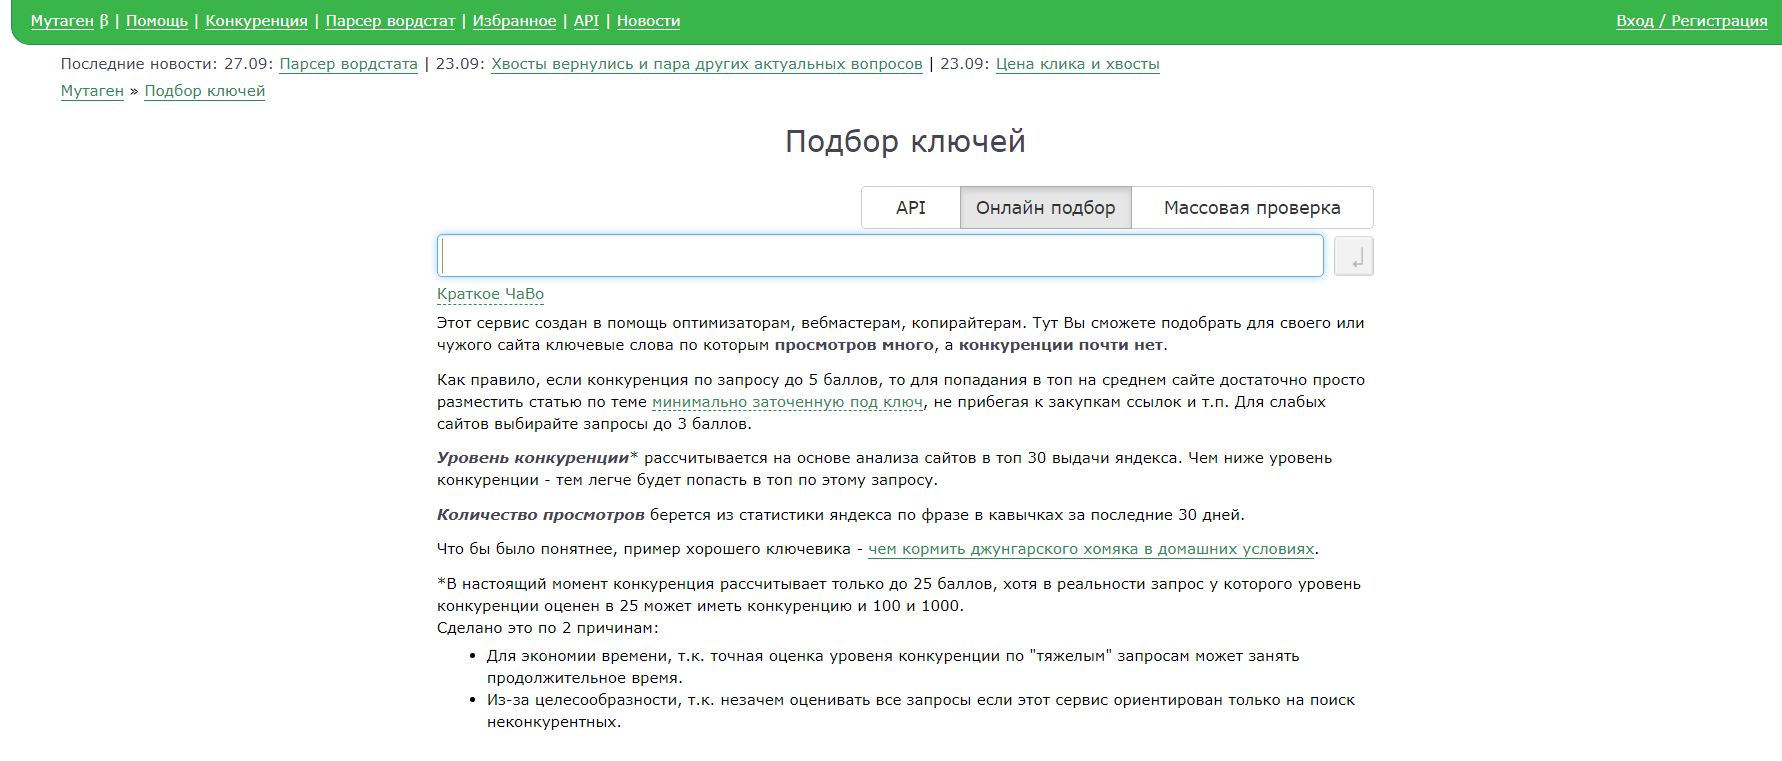Switch to the API tab
Image resolution: width=1782 pixels, height=761 pixels.
pos(911,208)
